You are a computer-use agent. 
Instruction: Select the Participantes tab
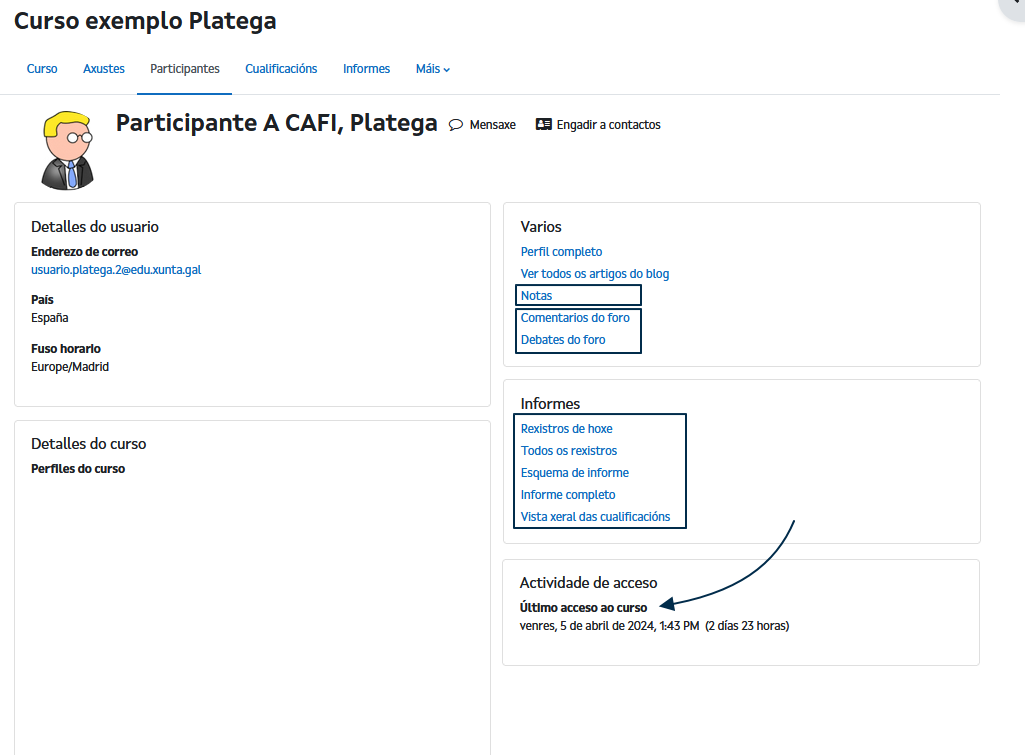(x=185, y=69)
